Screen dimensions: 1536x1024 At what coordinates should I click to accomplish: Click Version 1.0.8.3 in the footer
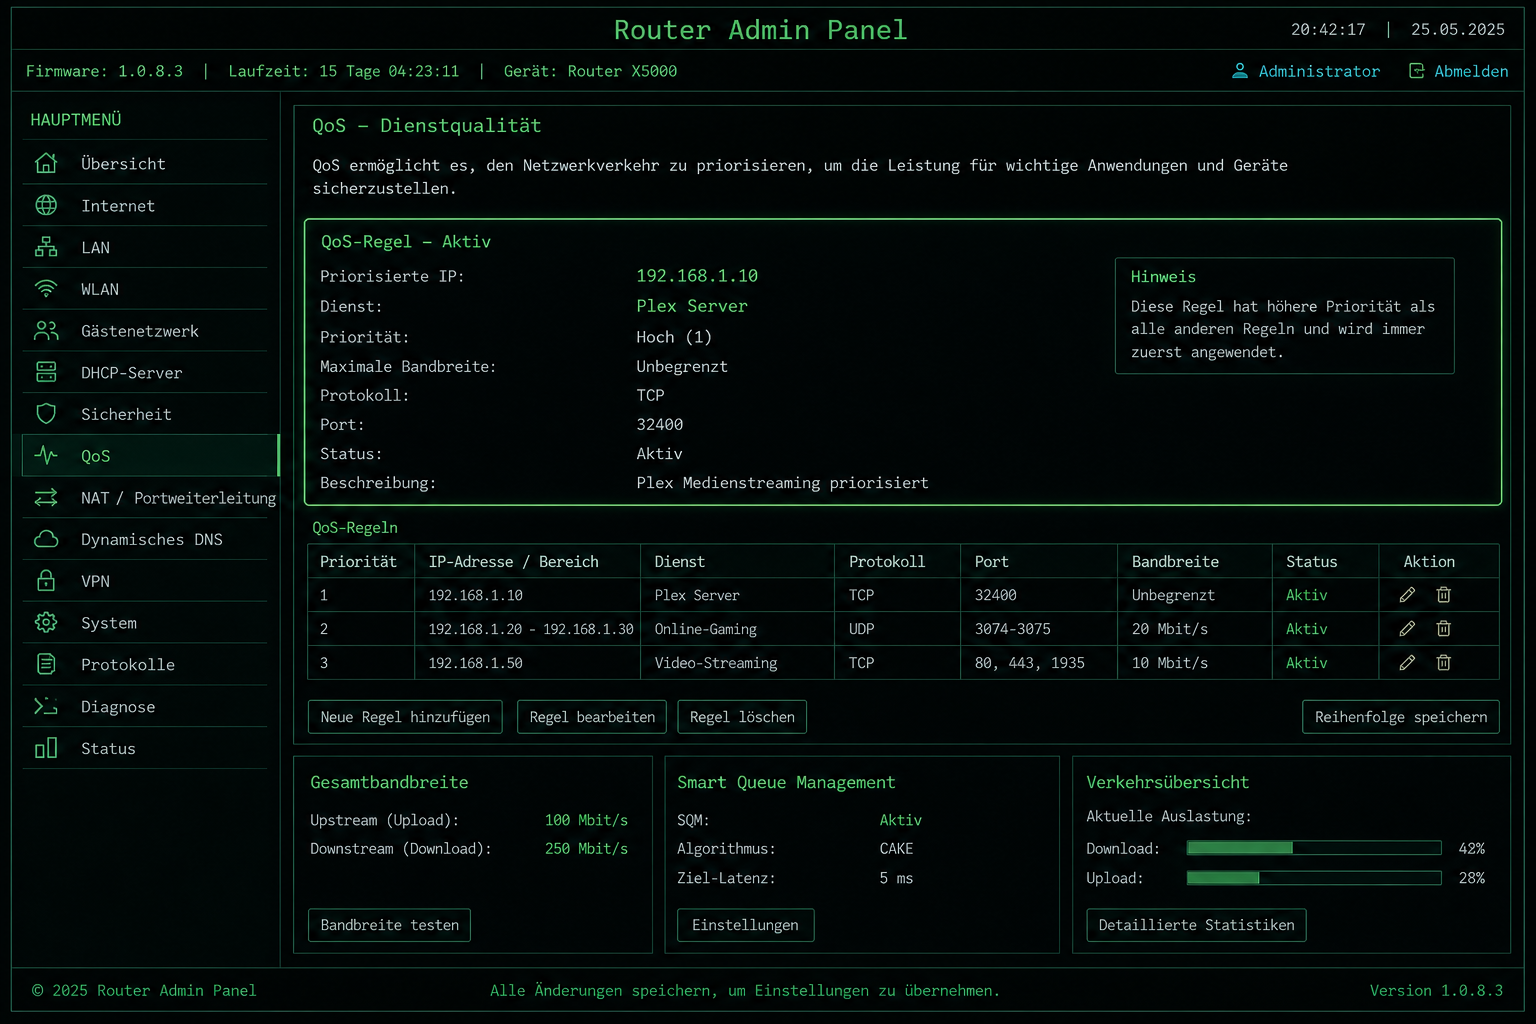[1436, 990]
